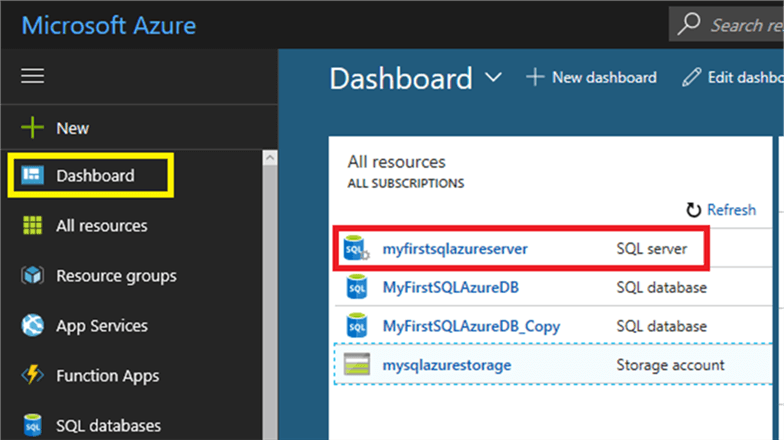Open MyFirstSQLAzureDB_Copy database

coord(471,326)
